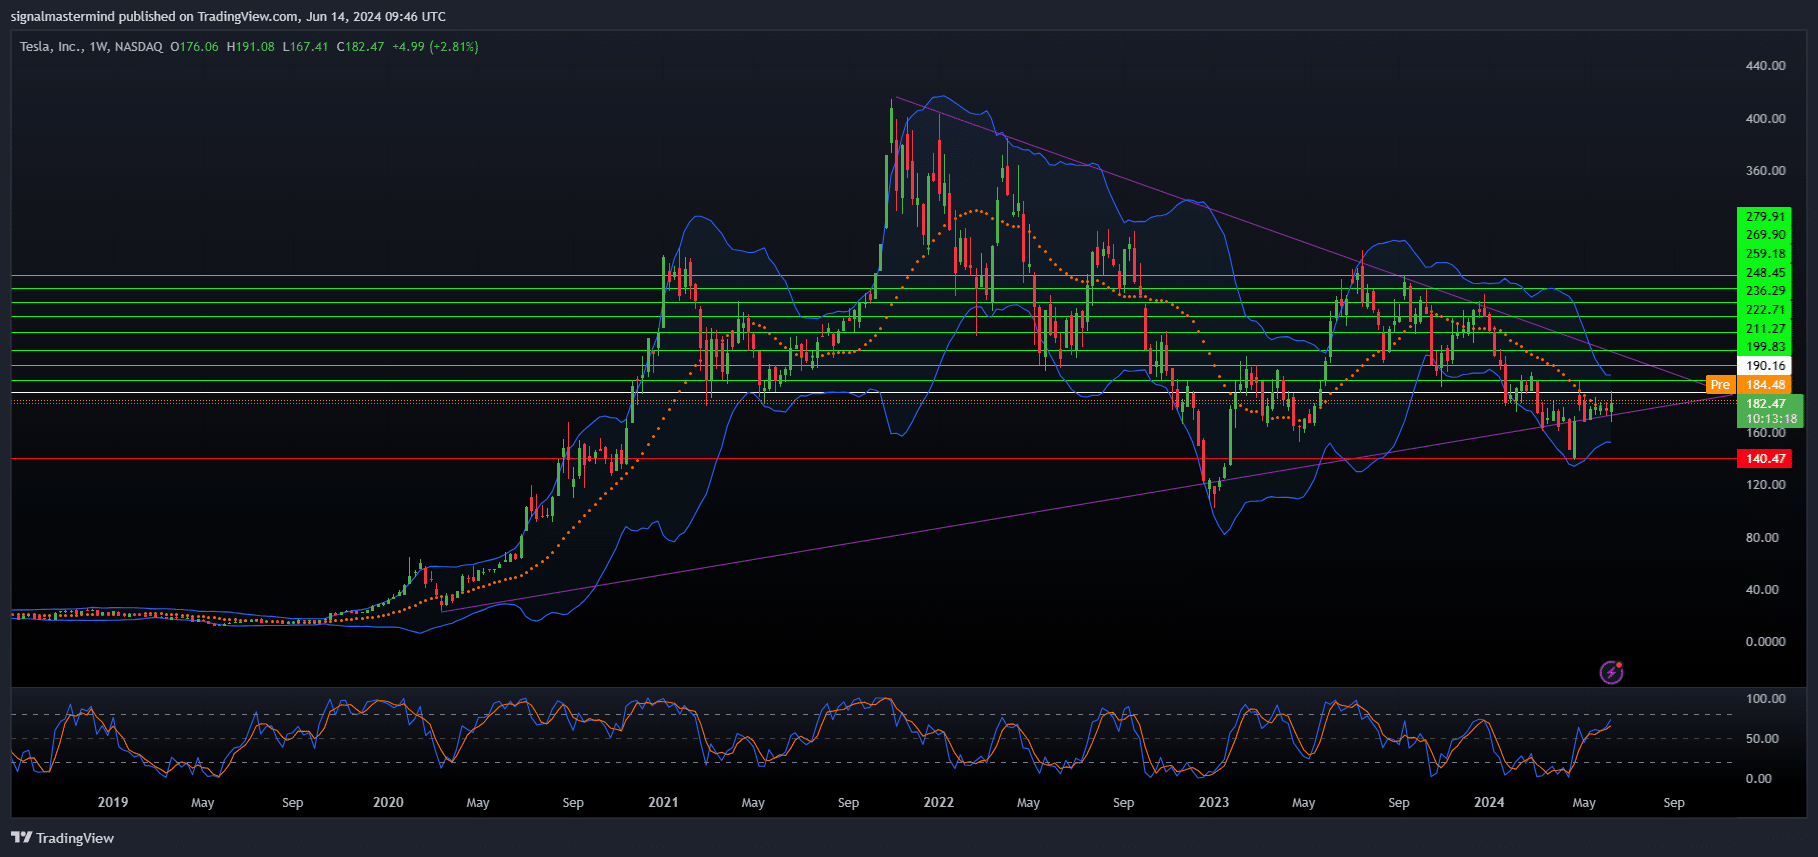Click the 440.00 price axis tick
Screen dimensions: 1818x857
coord(1765,66)
